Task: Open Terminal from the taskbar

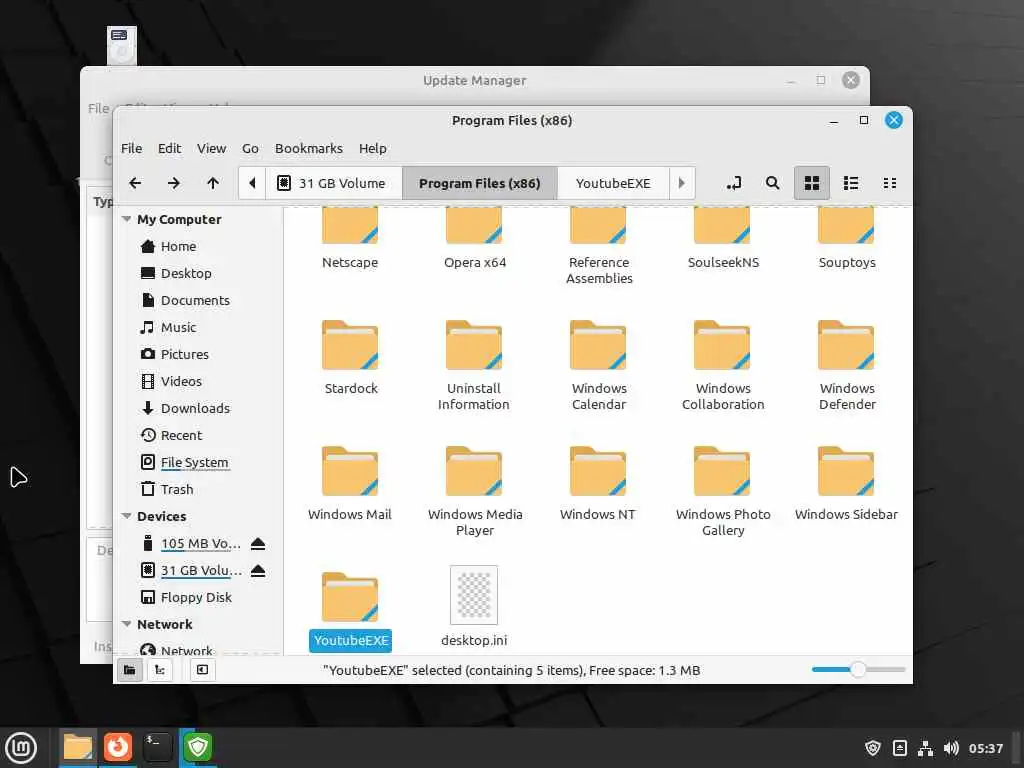Action: point(157,747)
